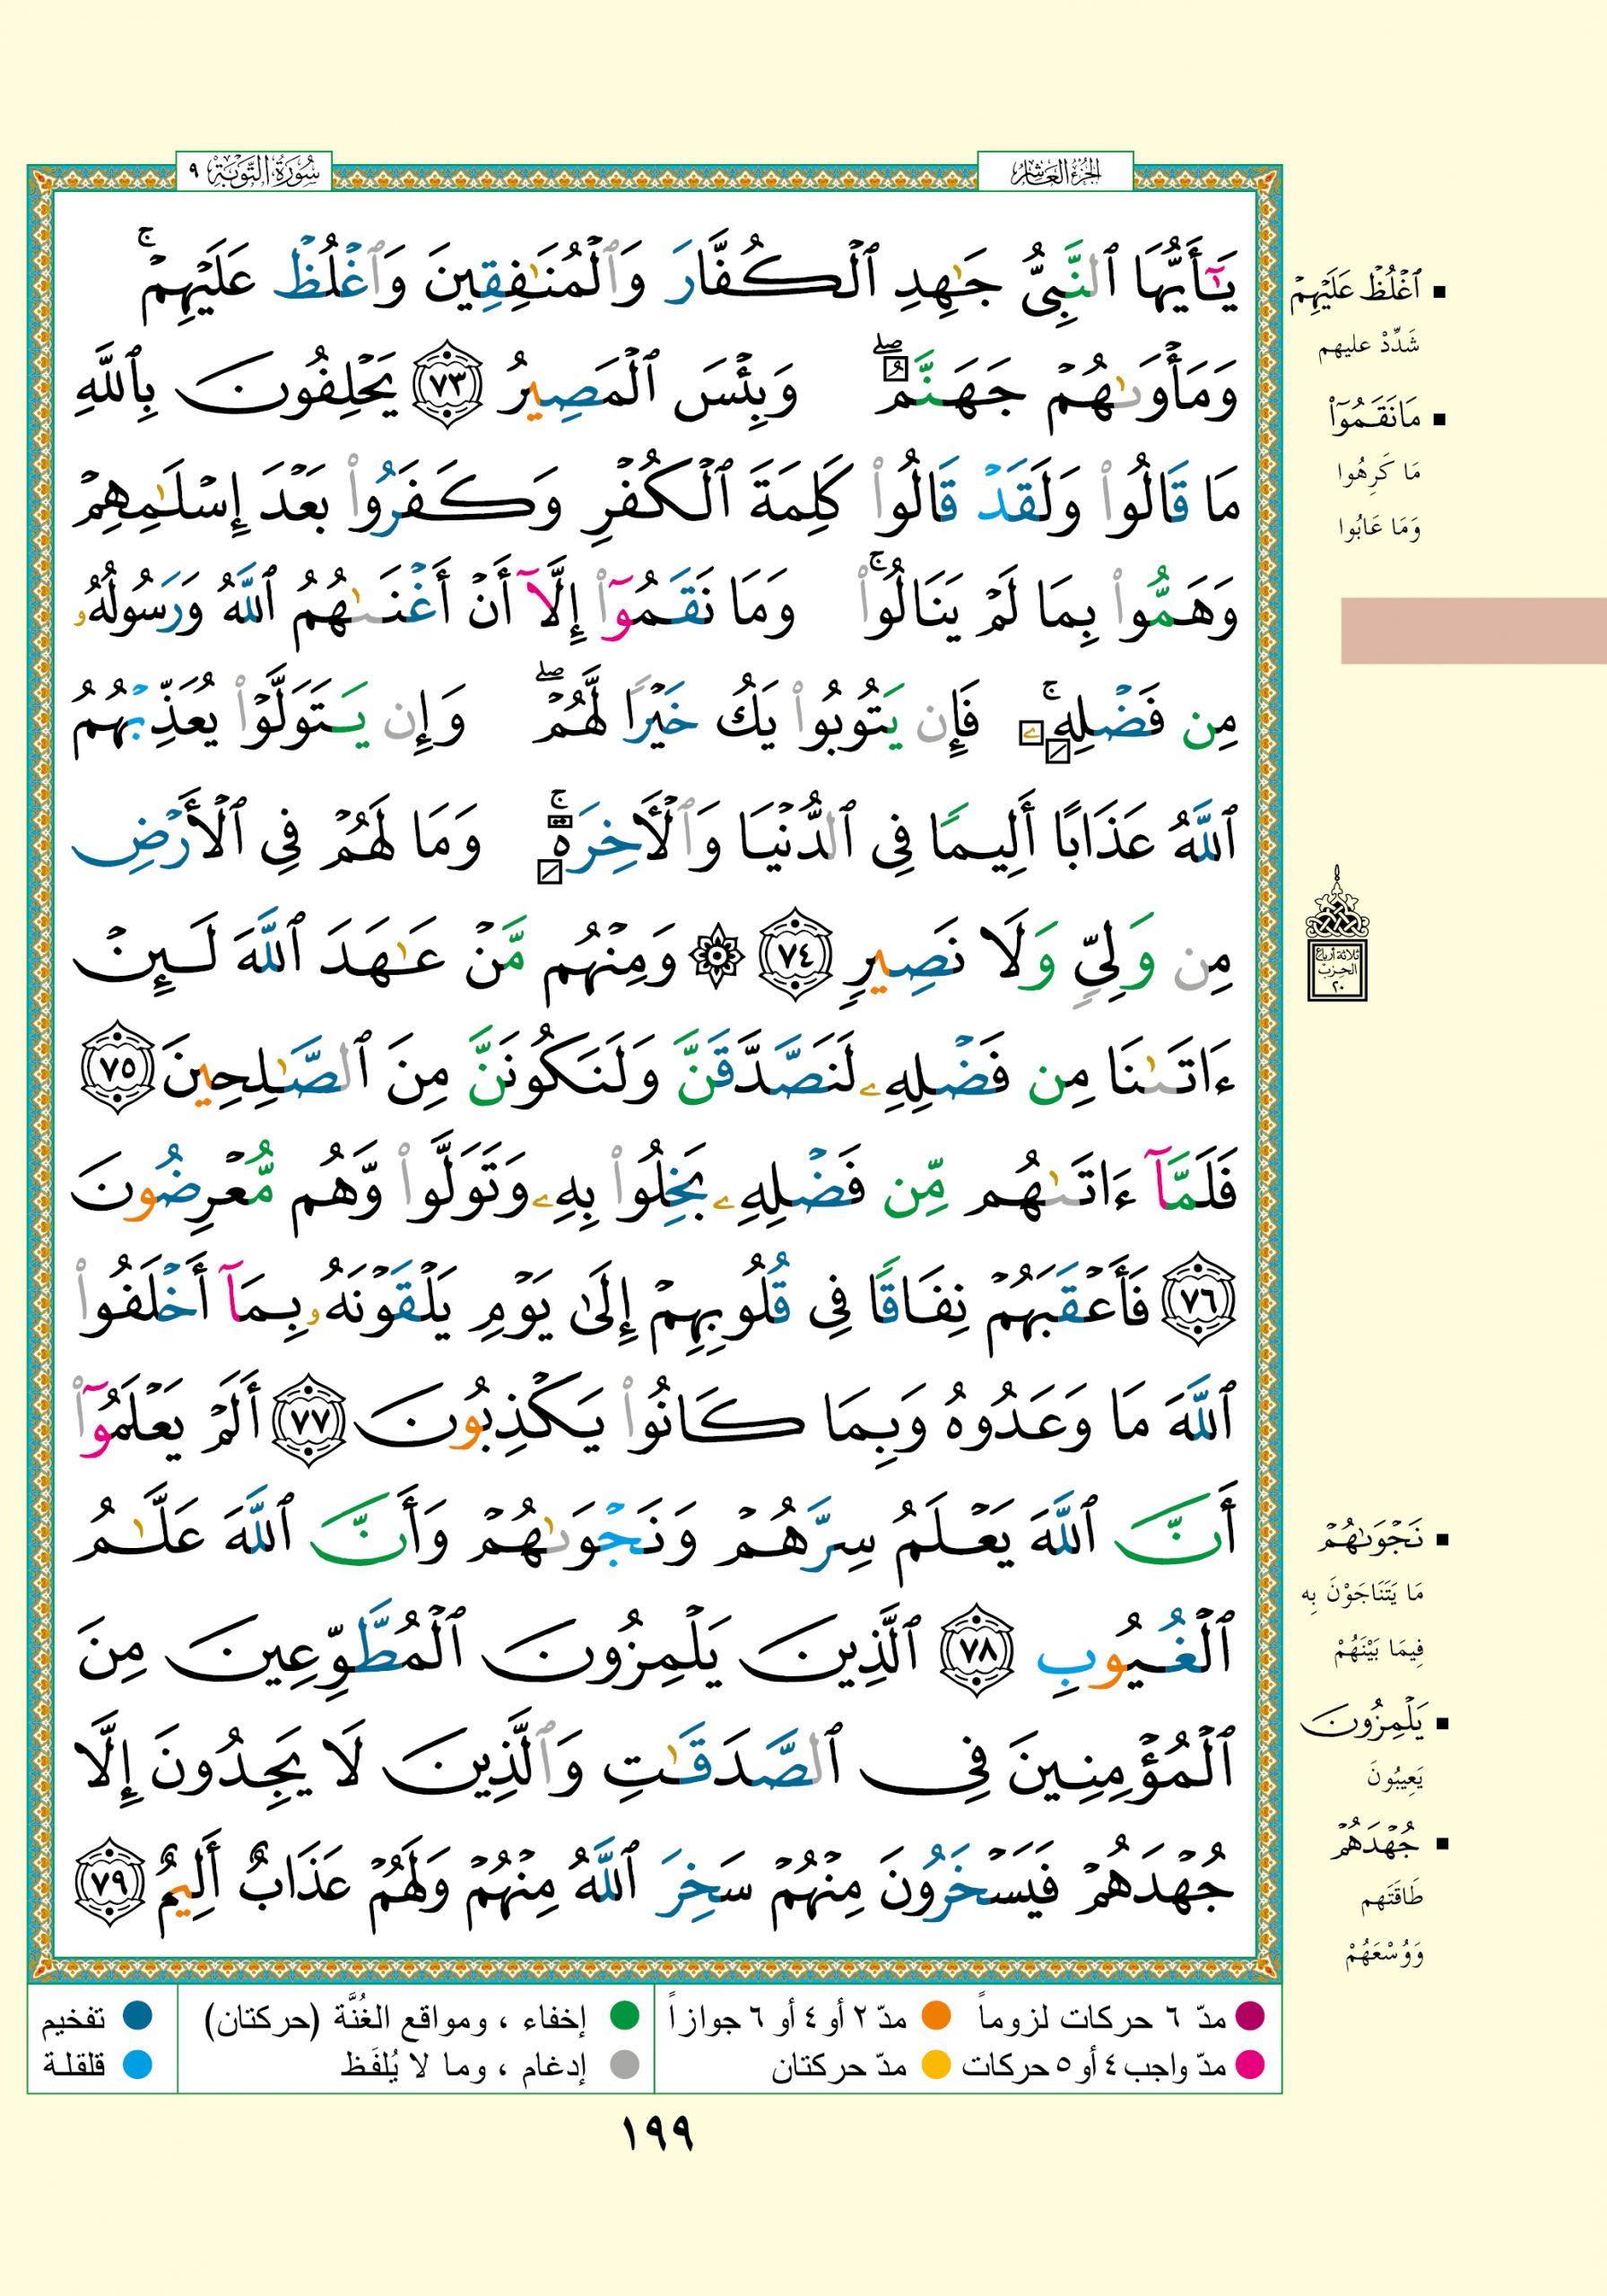Click the light blue Qalqalah legend dot
Viewport: 1607px width, 2296px height.
(137, 2064)
